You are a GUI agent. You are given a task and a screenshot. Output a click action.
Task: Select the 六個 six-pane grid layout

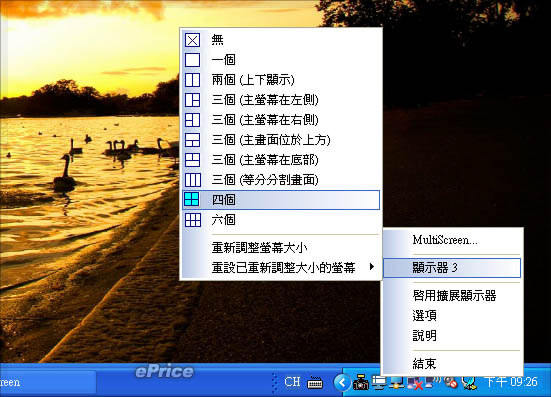281,220
